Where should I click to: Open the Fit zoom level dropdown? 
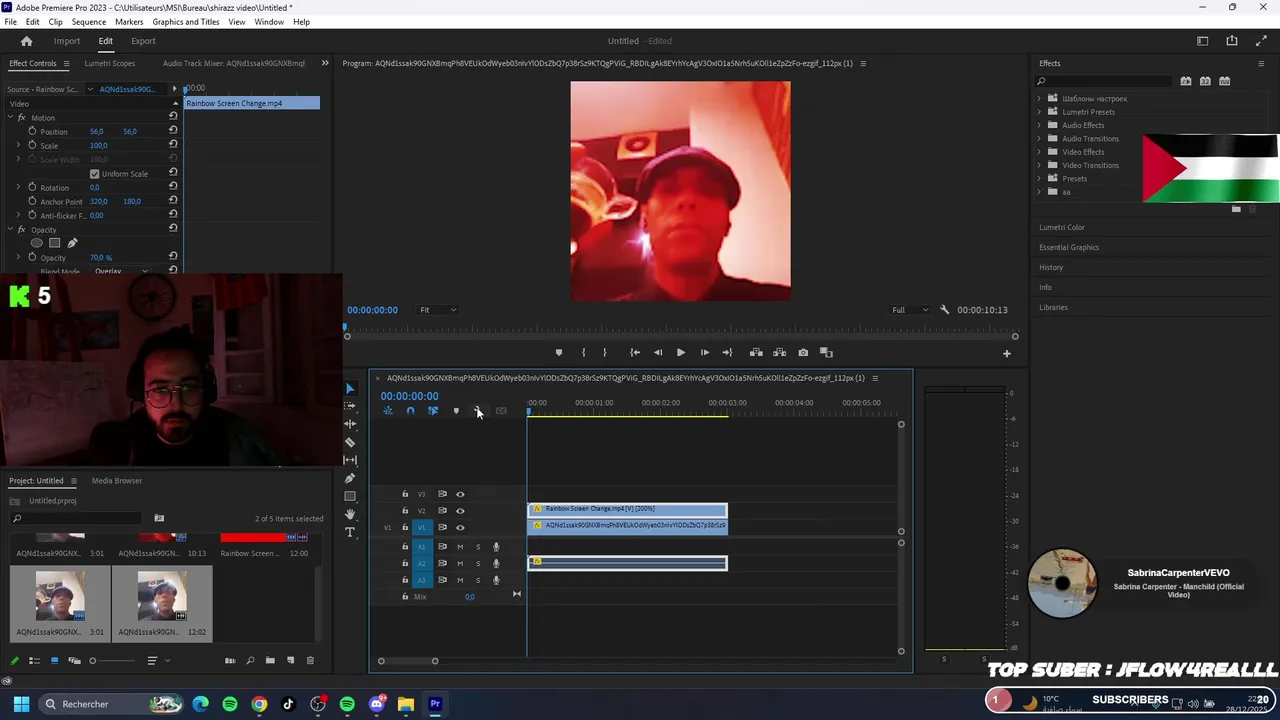[438, 310]
